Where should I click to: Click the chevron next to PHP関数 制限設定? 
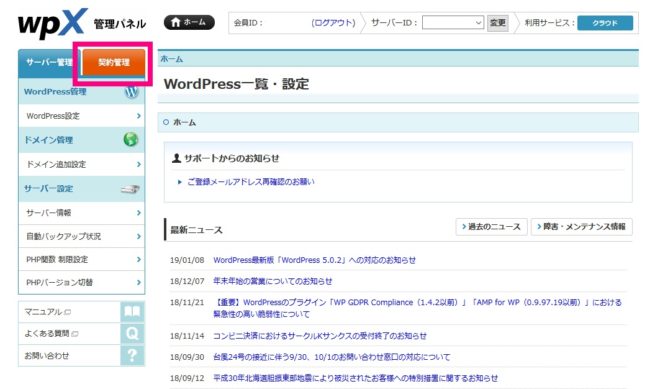[x=139, y=260]
